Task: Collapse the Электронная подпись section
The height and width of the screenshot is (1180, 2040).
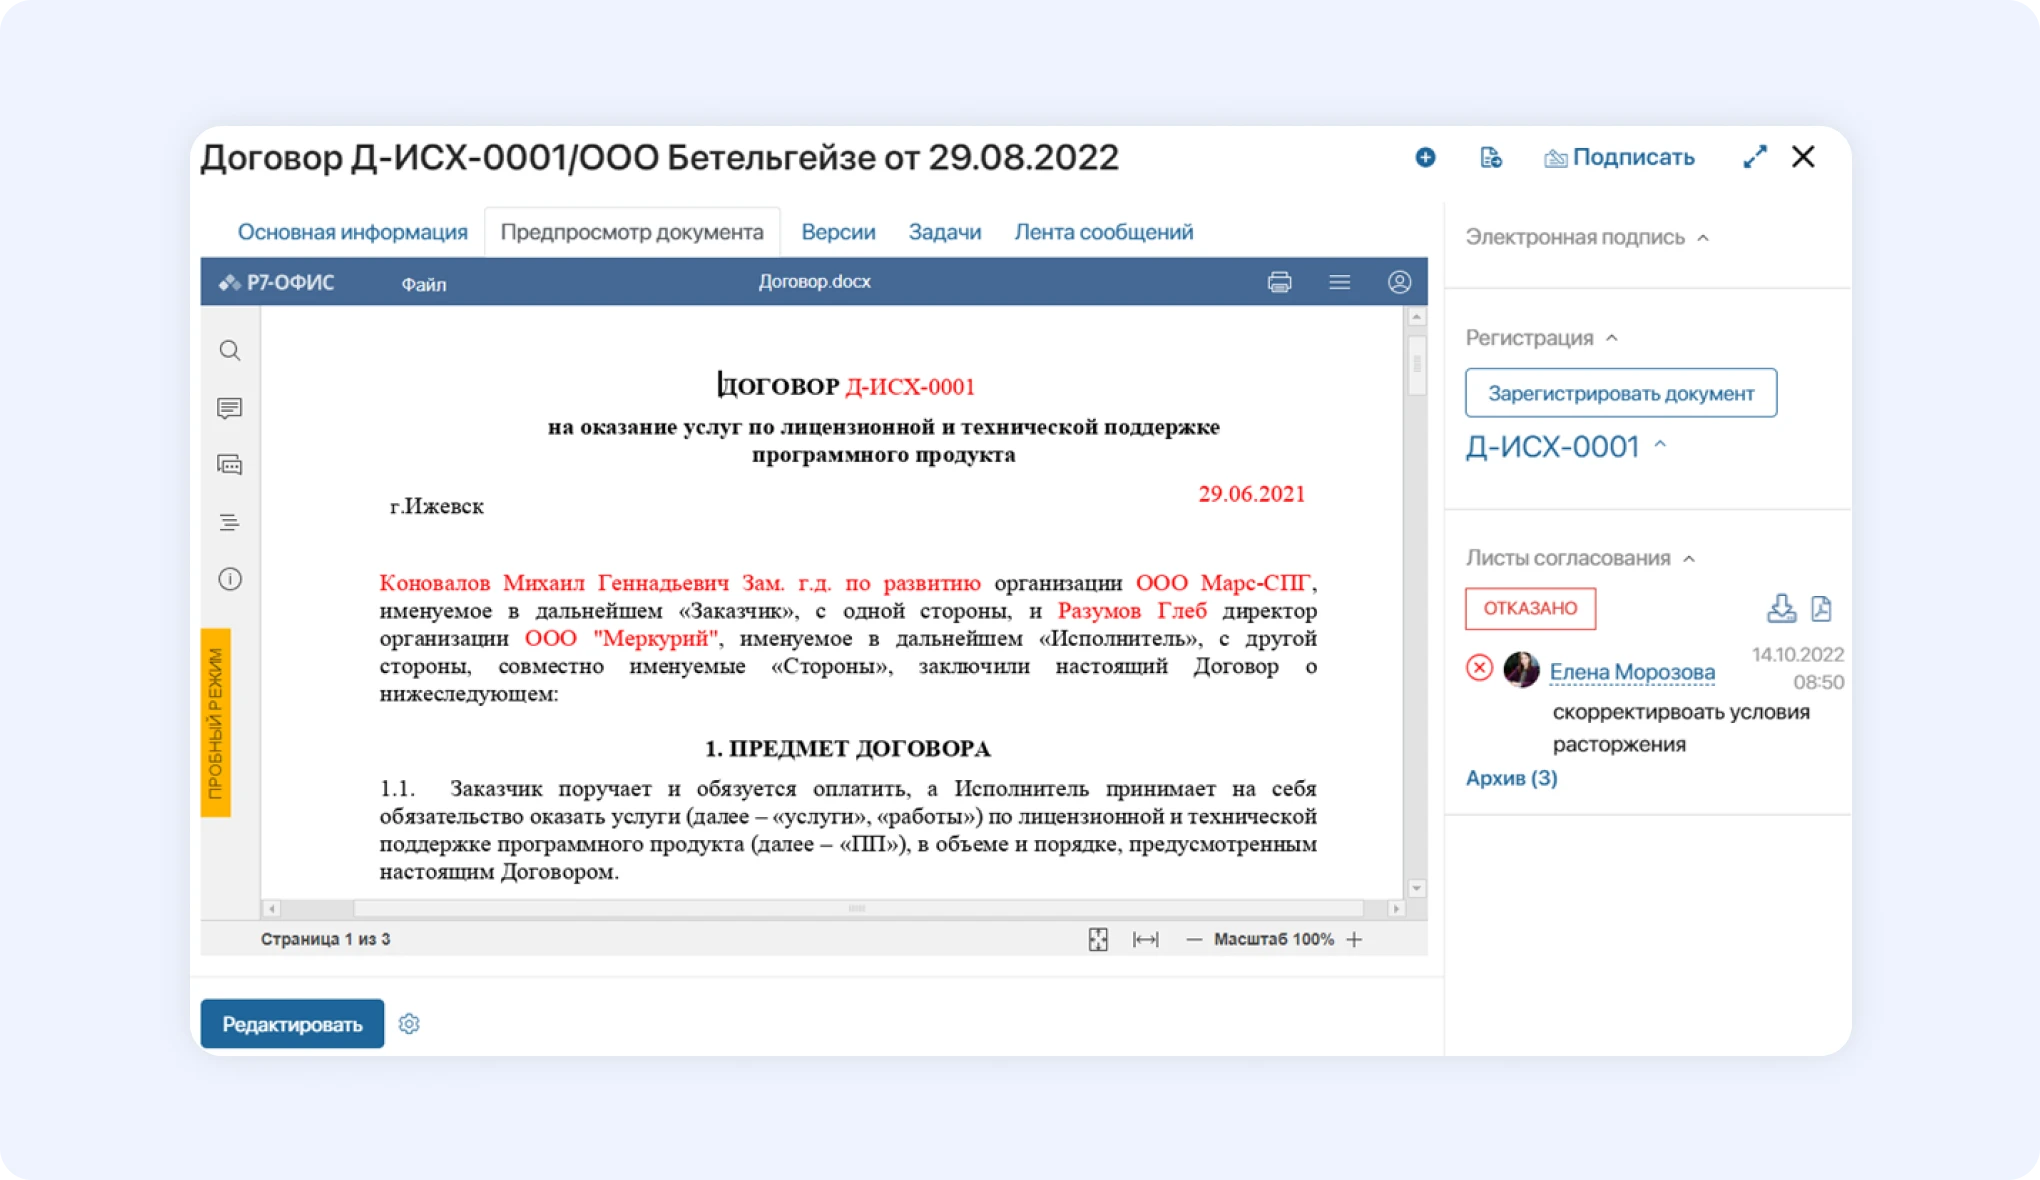Action: pyautogui.click(x=1704, y=237)
